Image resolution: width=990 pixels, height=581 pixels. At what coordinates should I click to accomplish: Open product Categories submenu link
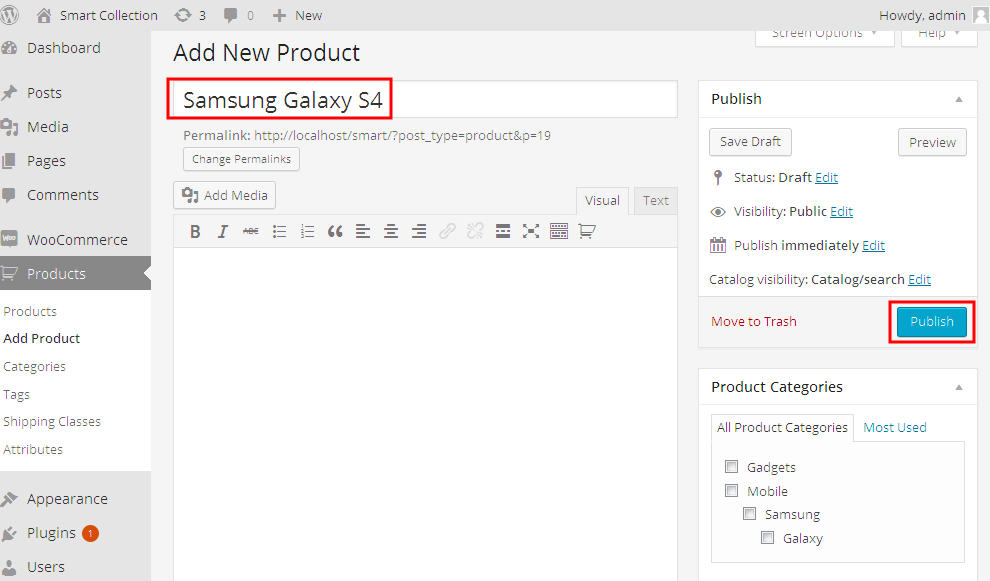pyautogui.click(x=34, y=366)
